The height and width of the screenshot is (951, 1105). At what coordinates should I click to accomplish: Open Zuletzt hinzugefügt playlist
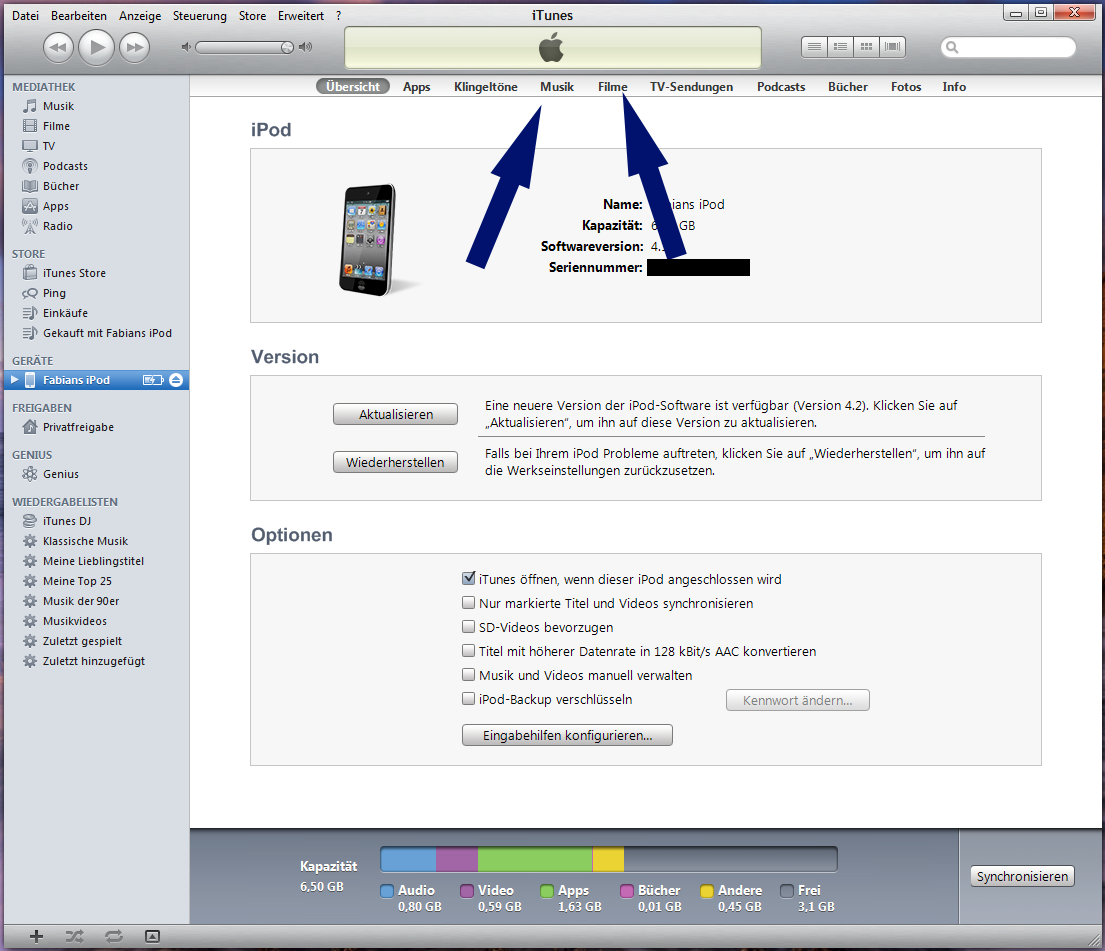tap(94, 661)
